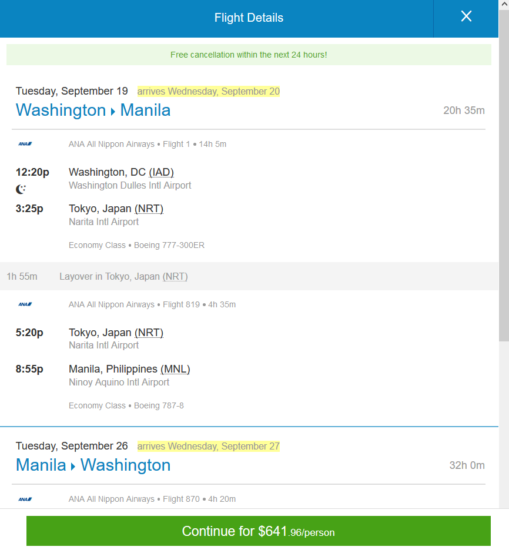Click the ANA logo for Flight 870
Viewport: 509px width, 550px height.
click(25, 499)
